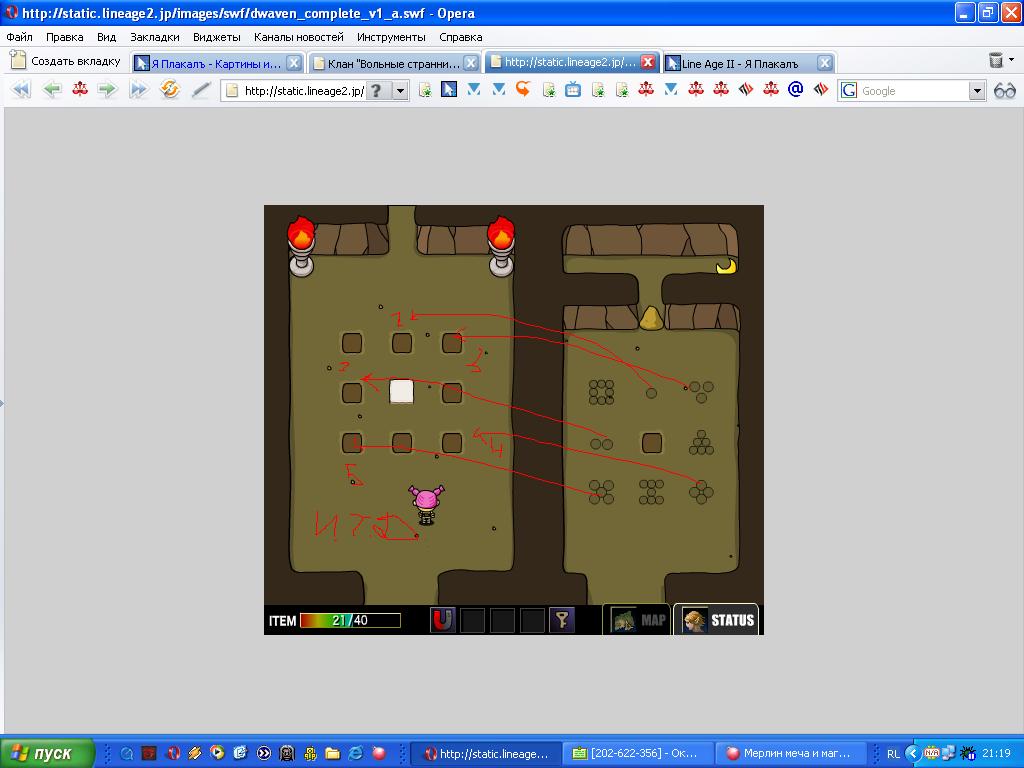
Task: Click the Forward green arrow button
Action: 107,89
